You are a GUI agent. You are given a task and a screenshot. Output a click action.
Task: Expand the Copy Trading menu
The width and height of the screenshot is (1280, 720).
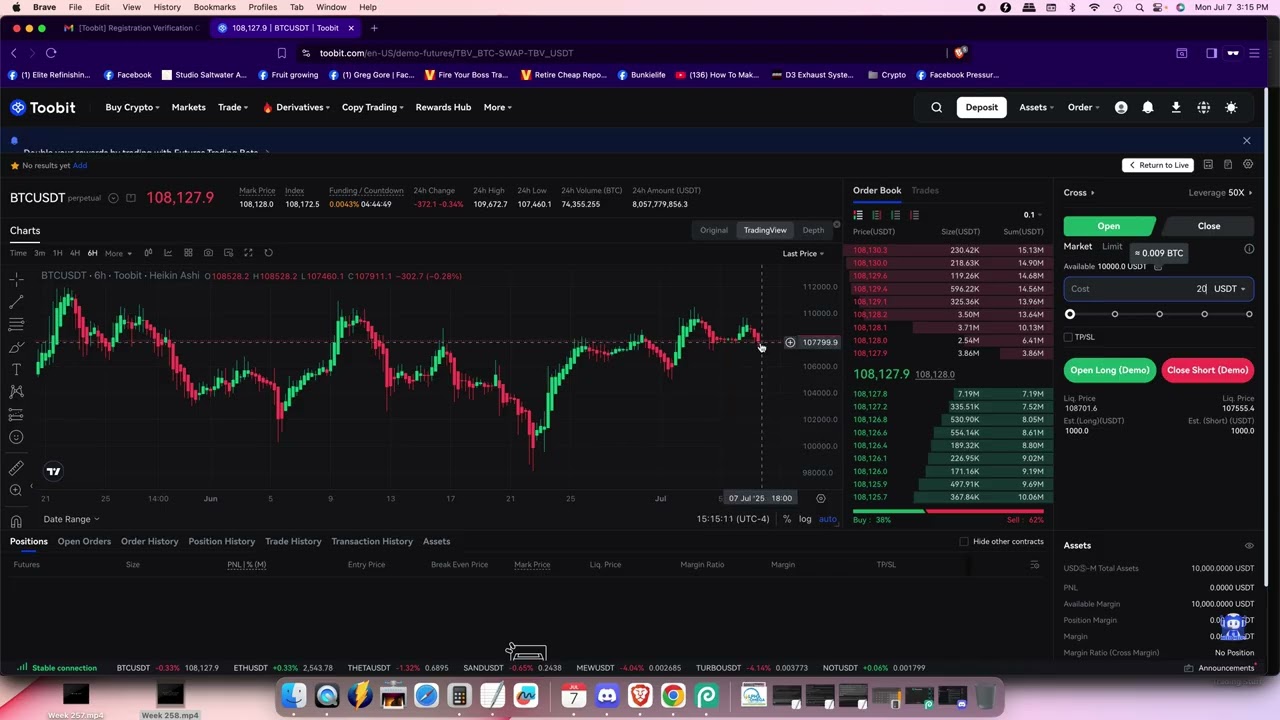pos(373,107)
